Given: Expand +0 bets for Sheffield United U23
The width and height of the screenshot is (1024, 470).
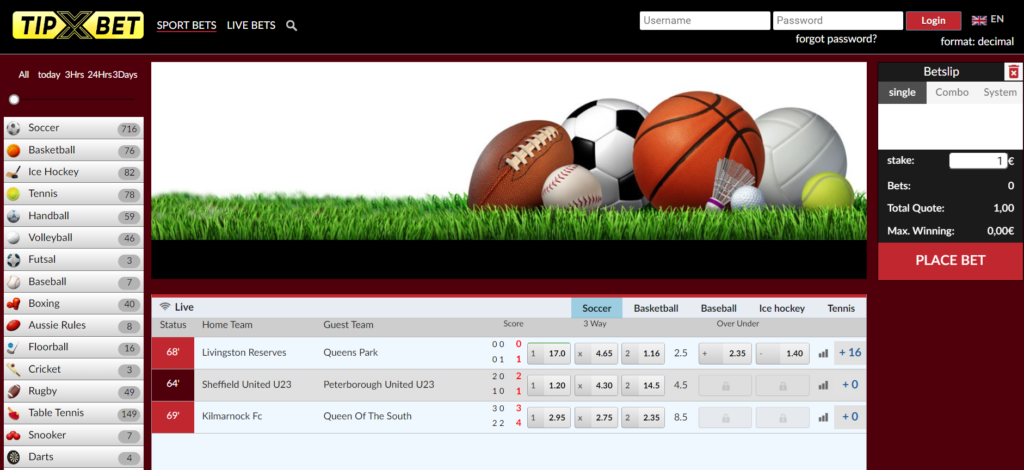Looking at the screenshot, I should [850, 384].
